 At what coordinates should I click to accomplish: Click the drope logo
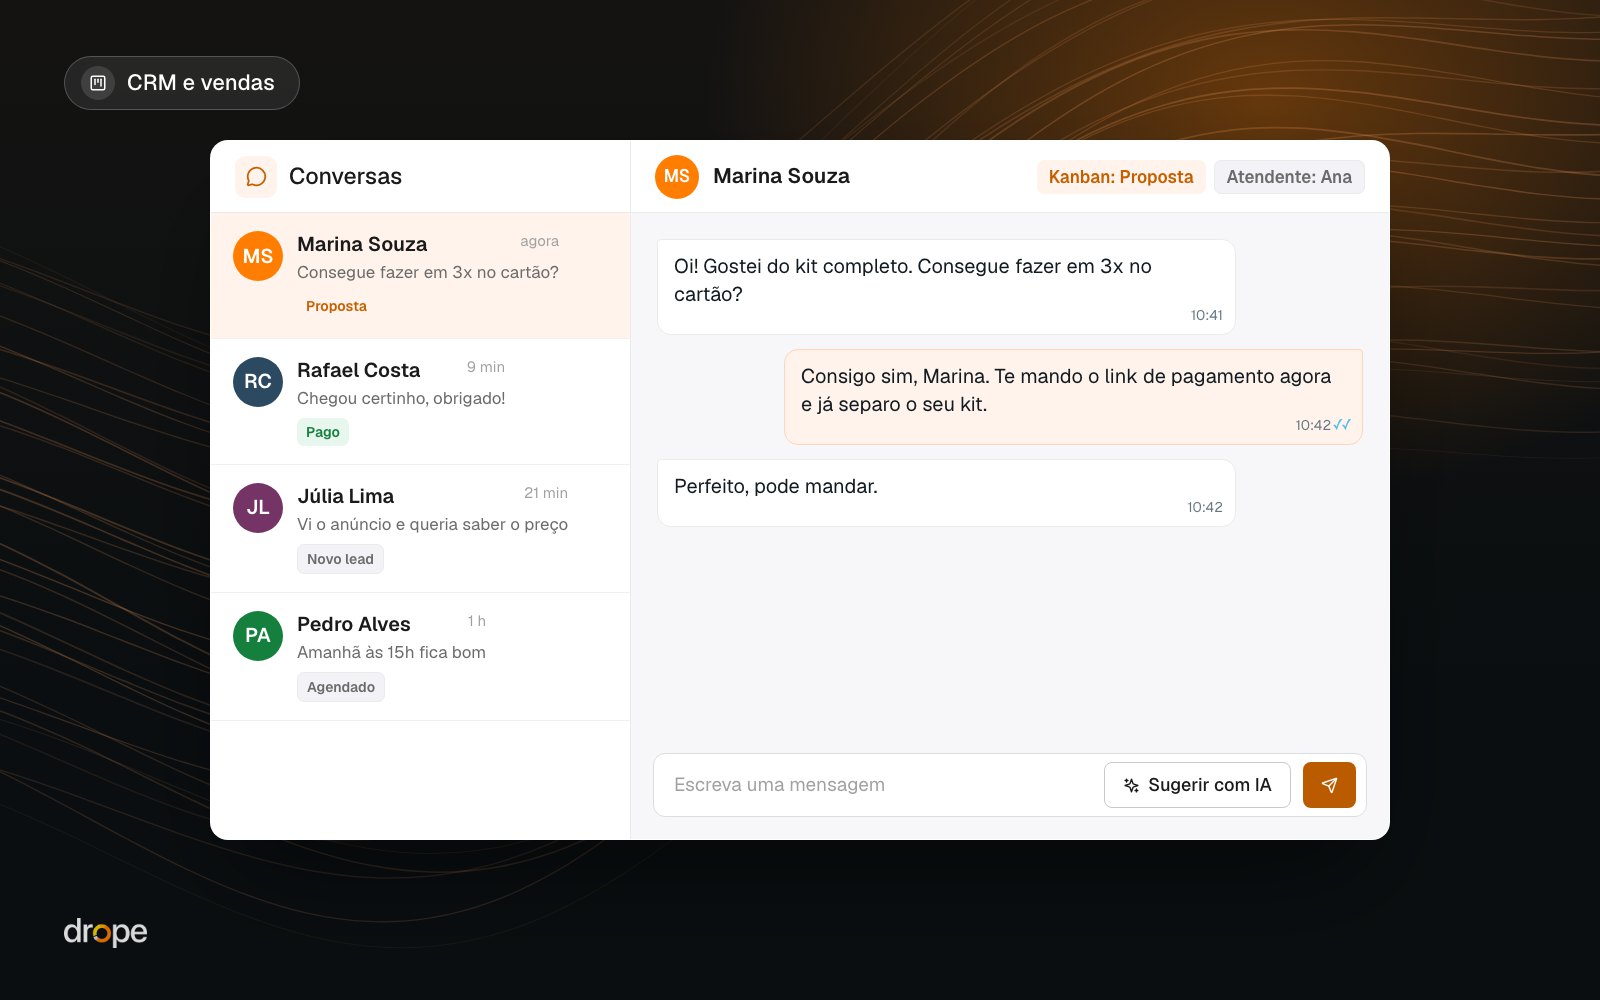click(105, 932)
